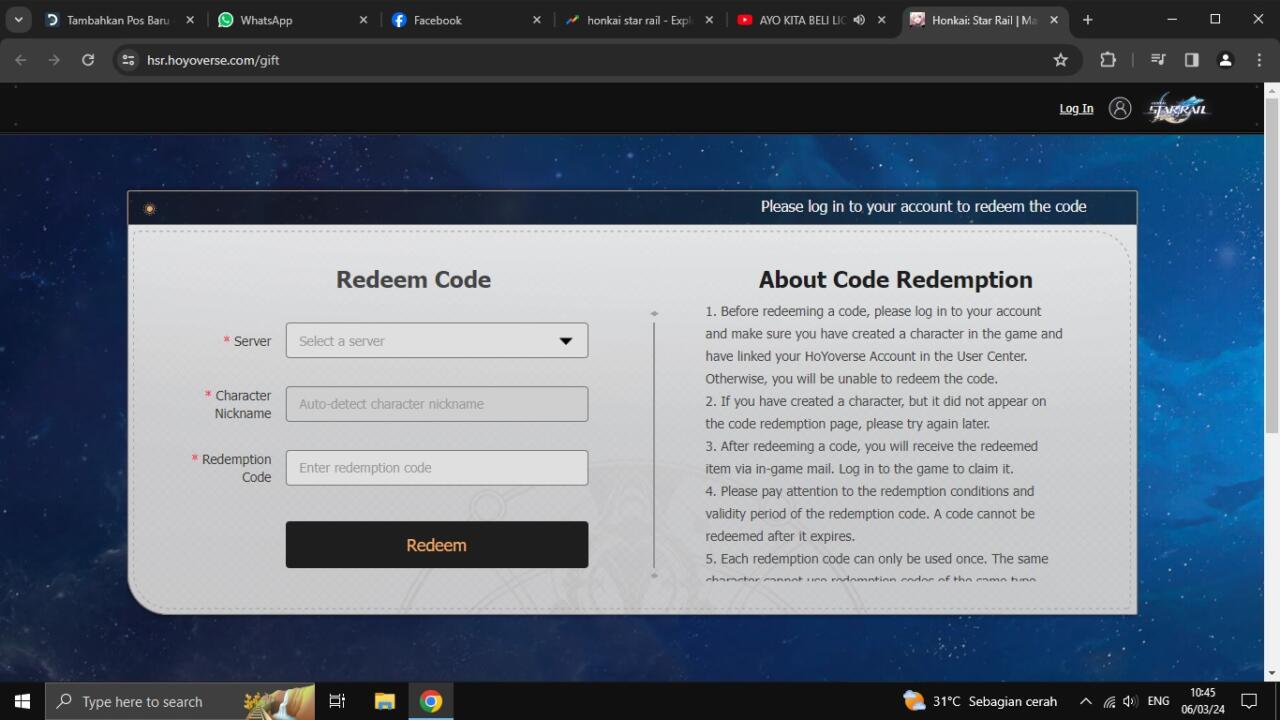
Task: Click the Redeem button
Action: click(x=437, y=545)
